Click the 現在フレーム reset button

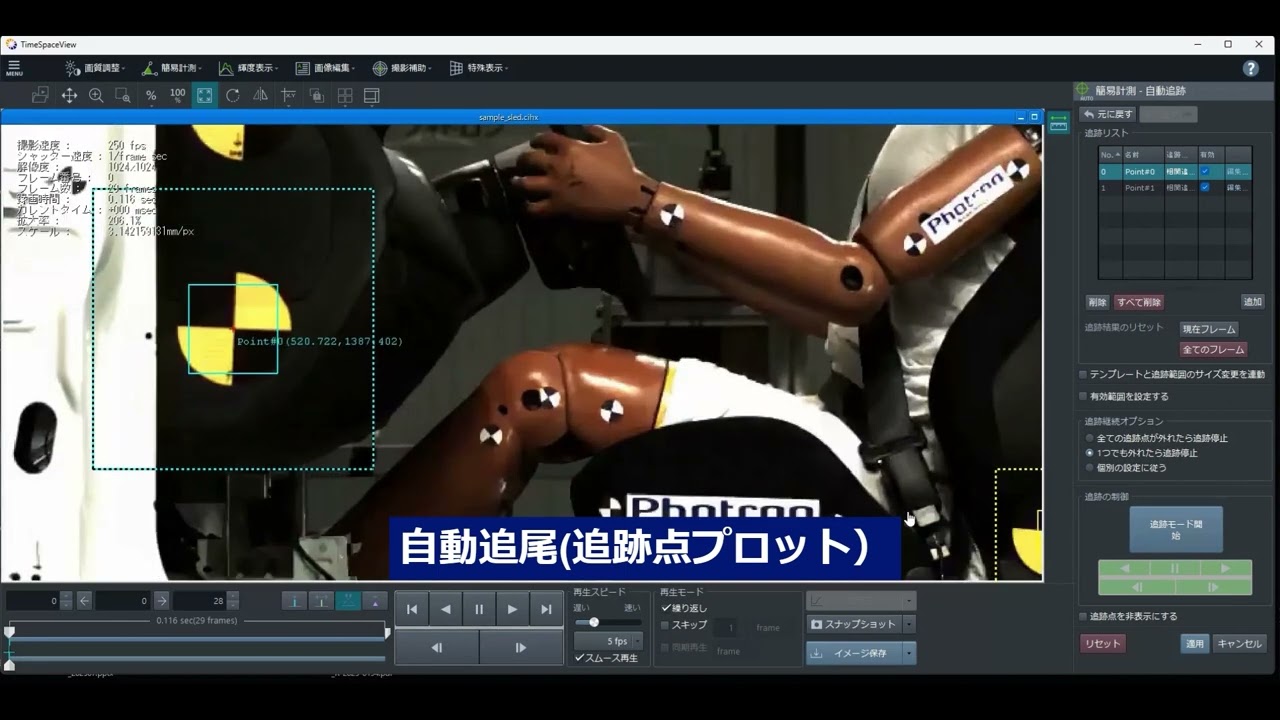tap(1209, 329)
